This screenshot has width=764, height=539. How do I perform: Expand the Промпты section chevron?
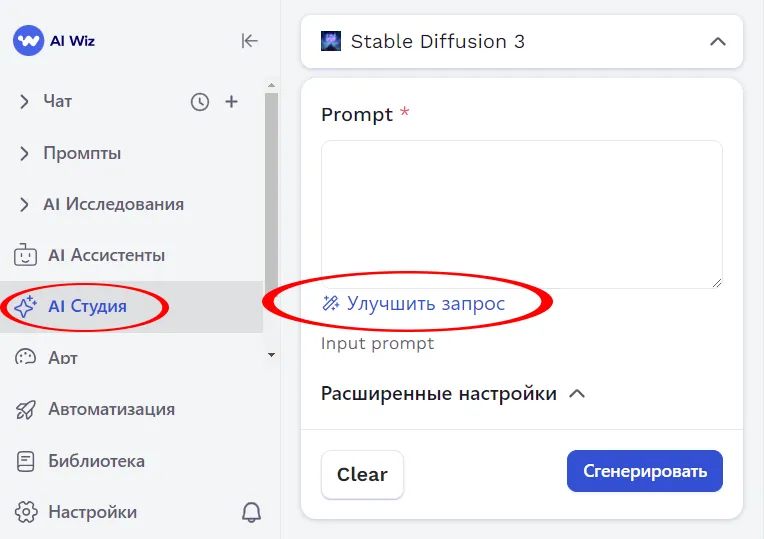click(25, 153)
